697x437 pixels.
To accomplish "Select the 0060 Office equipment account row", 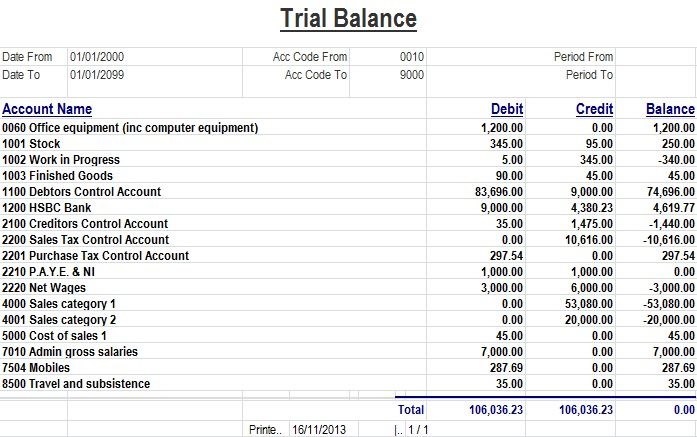I will (x=130, y=128).
